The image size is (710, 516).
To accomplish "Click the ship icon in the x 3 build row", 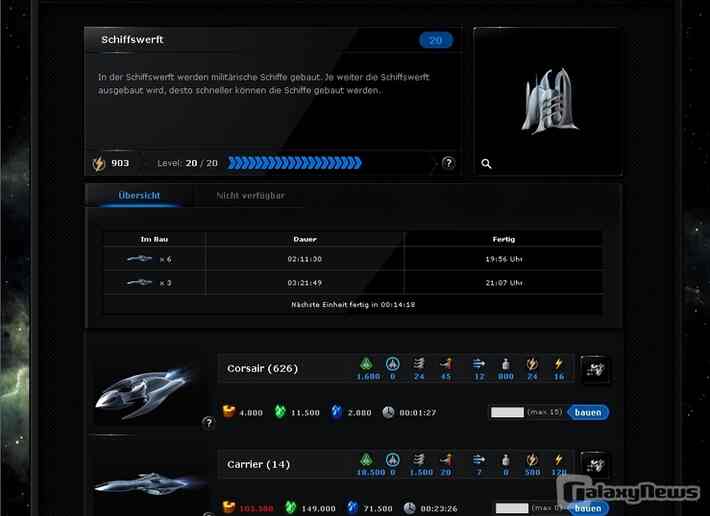I will [x=139, y=282].
